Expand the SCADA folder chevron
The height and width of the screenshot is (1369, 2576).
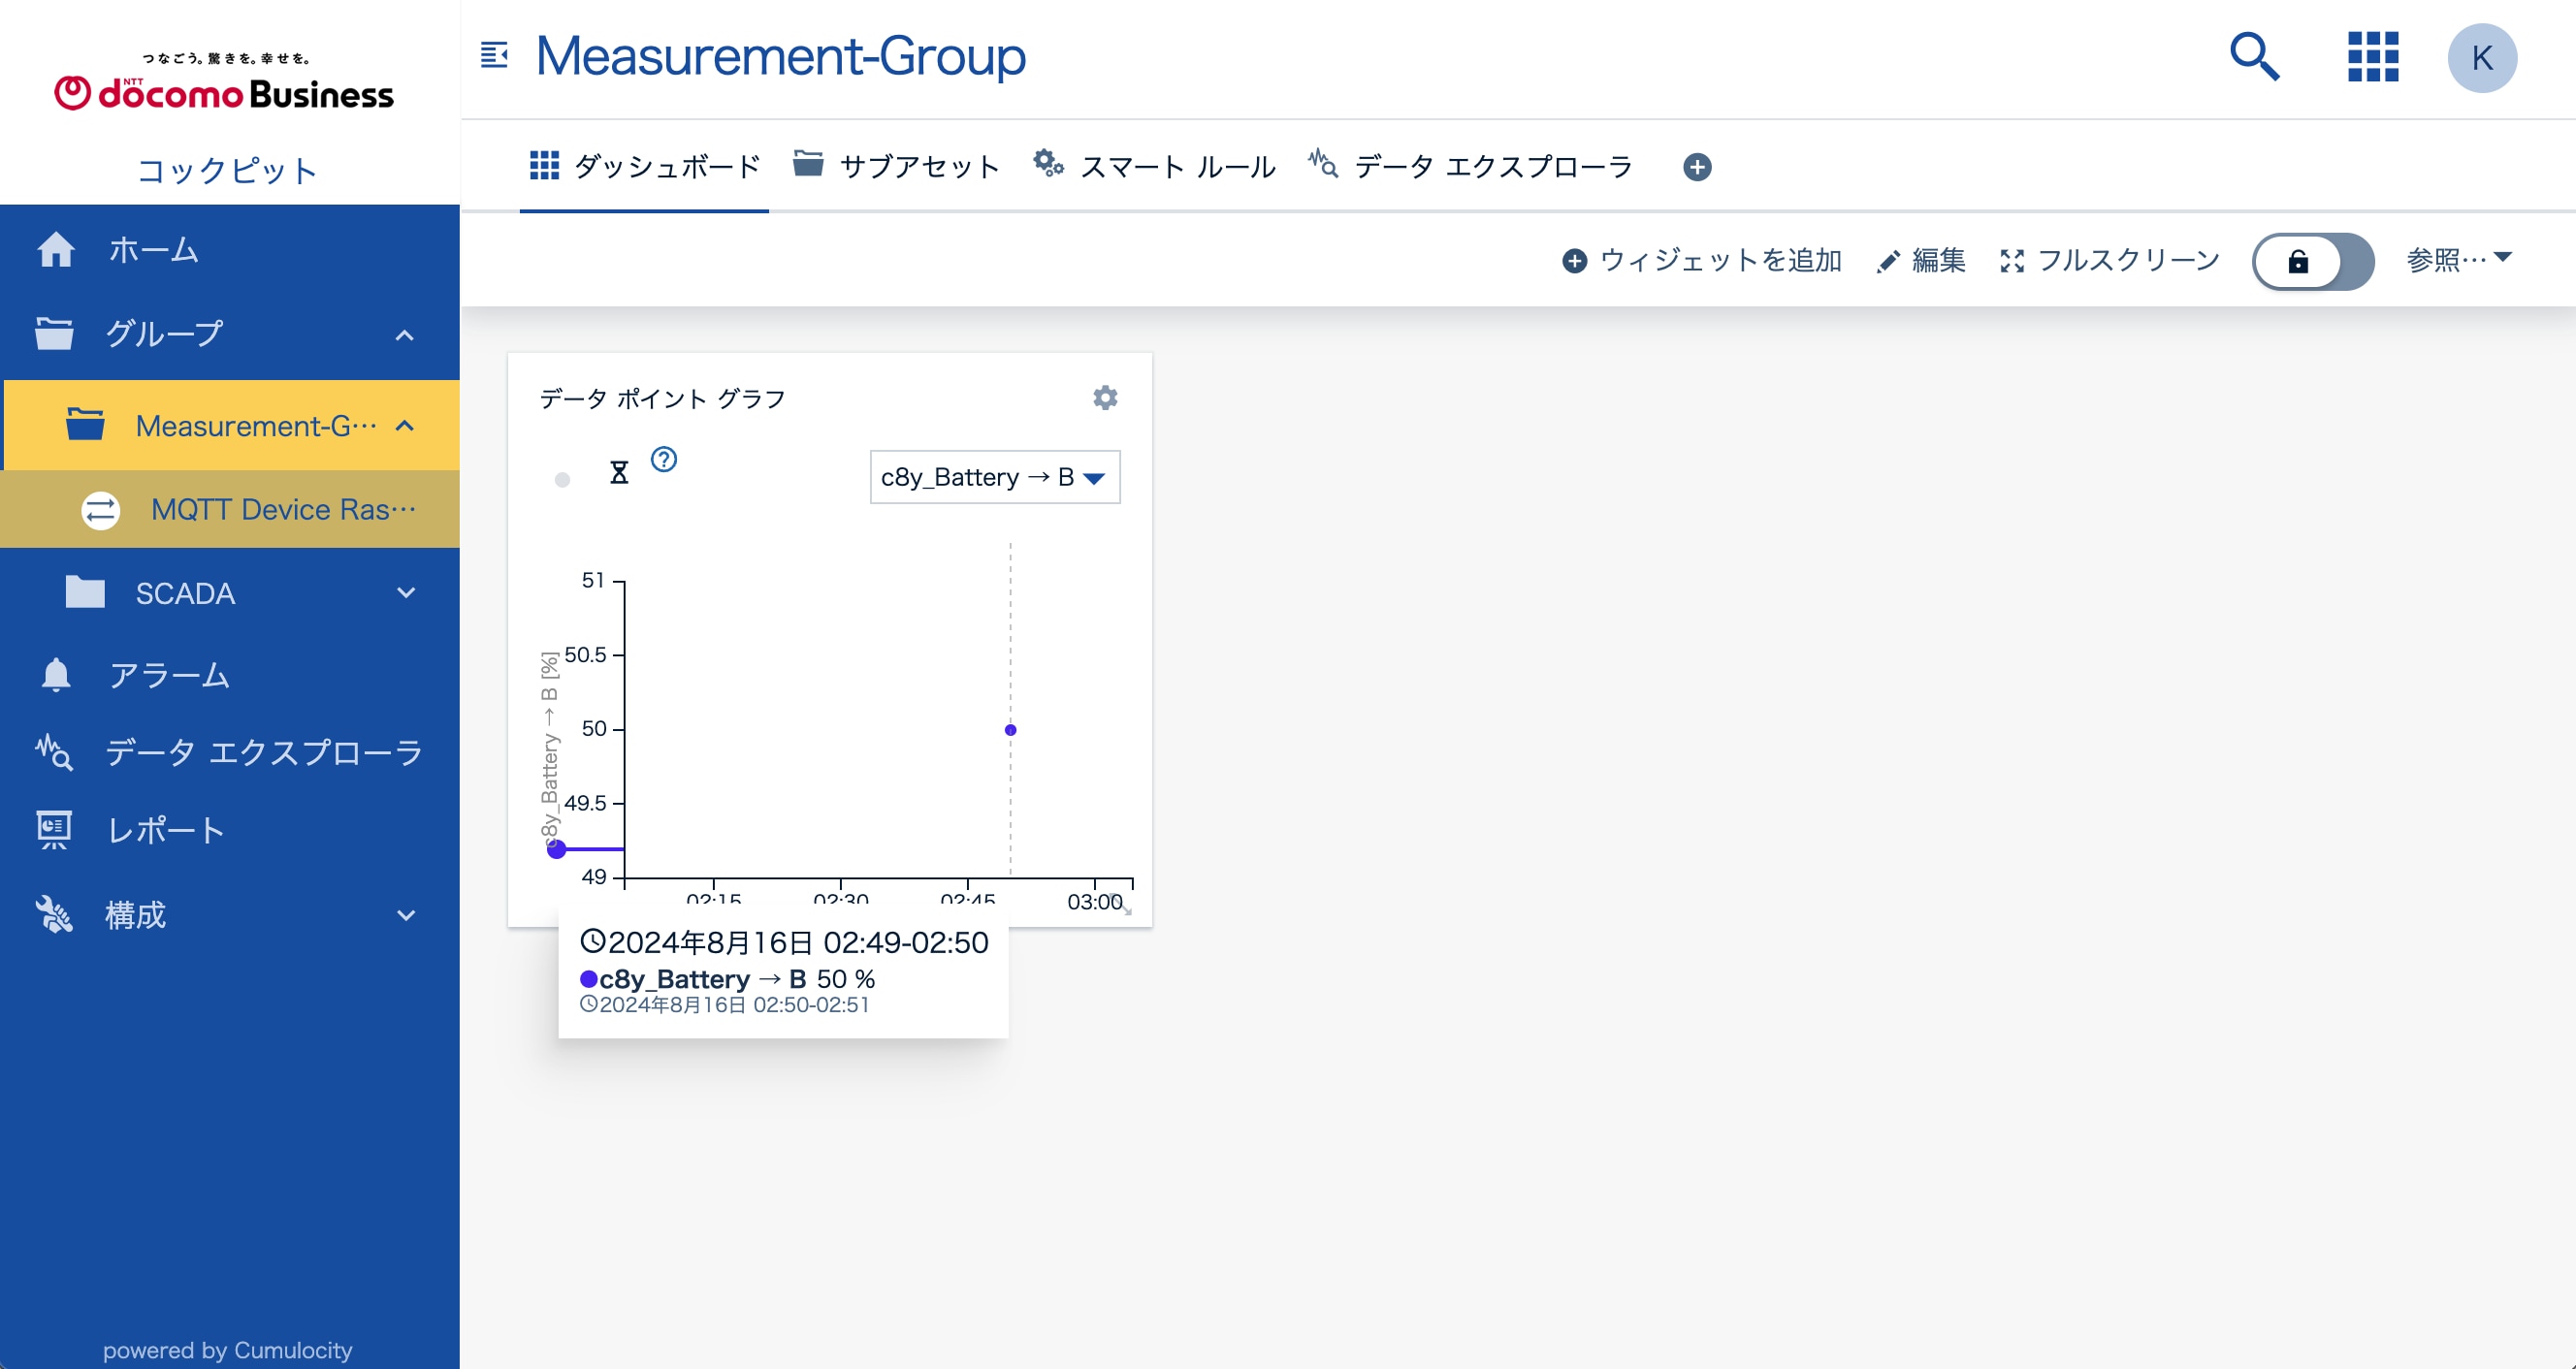[x=405, y=593]
